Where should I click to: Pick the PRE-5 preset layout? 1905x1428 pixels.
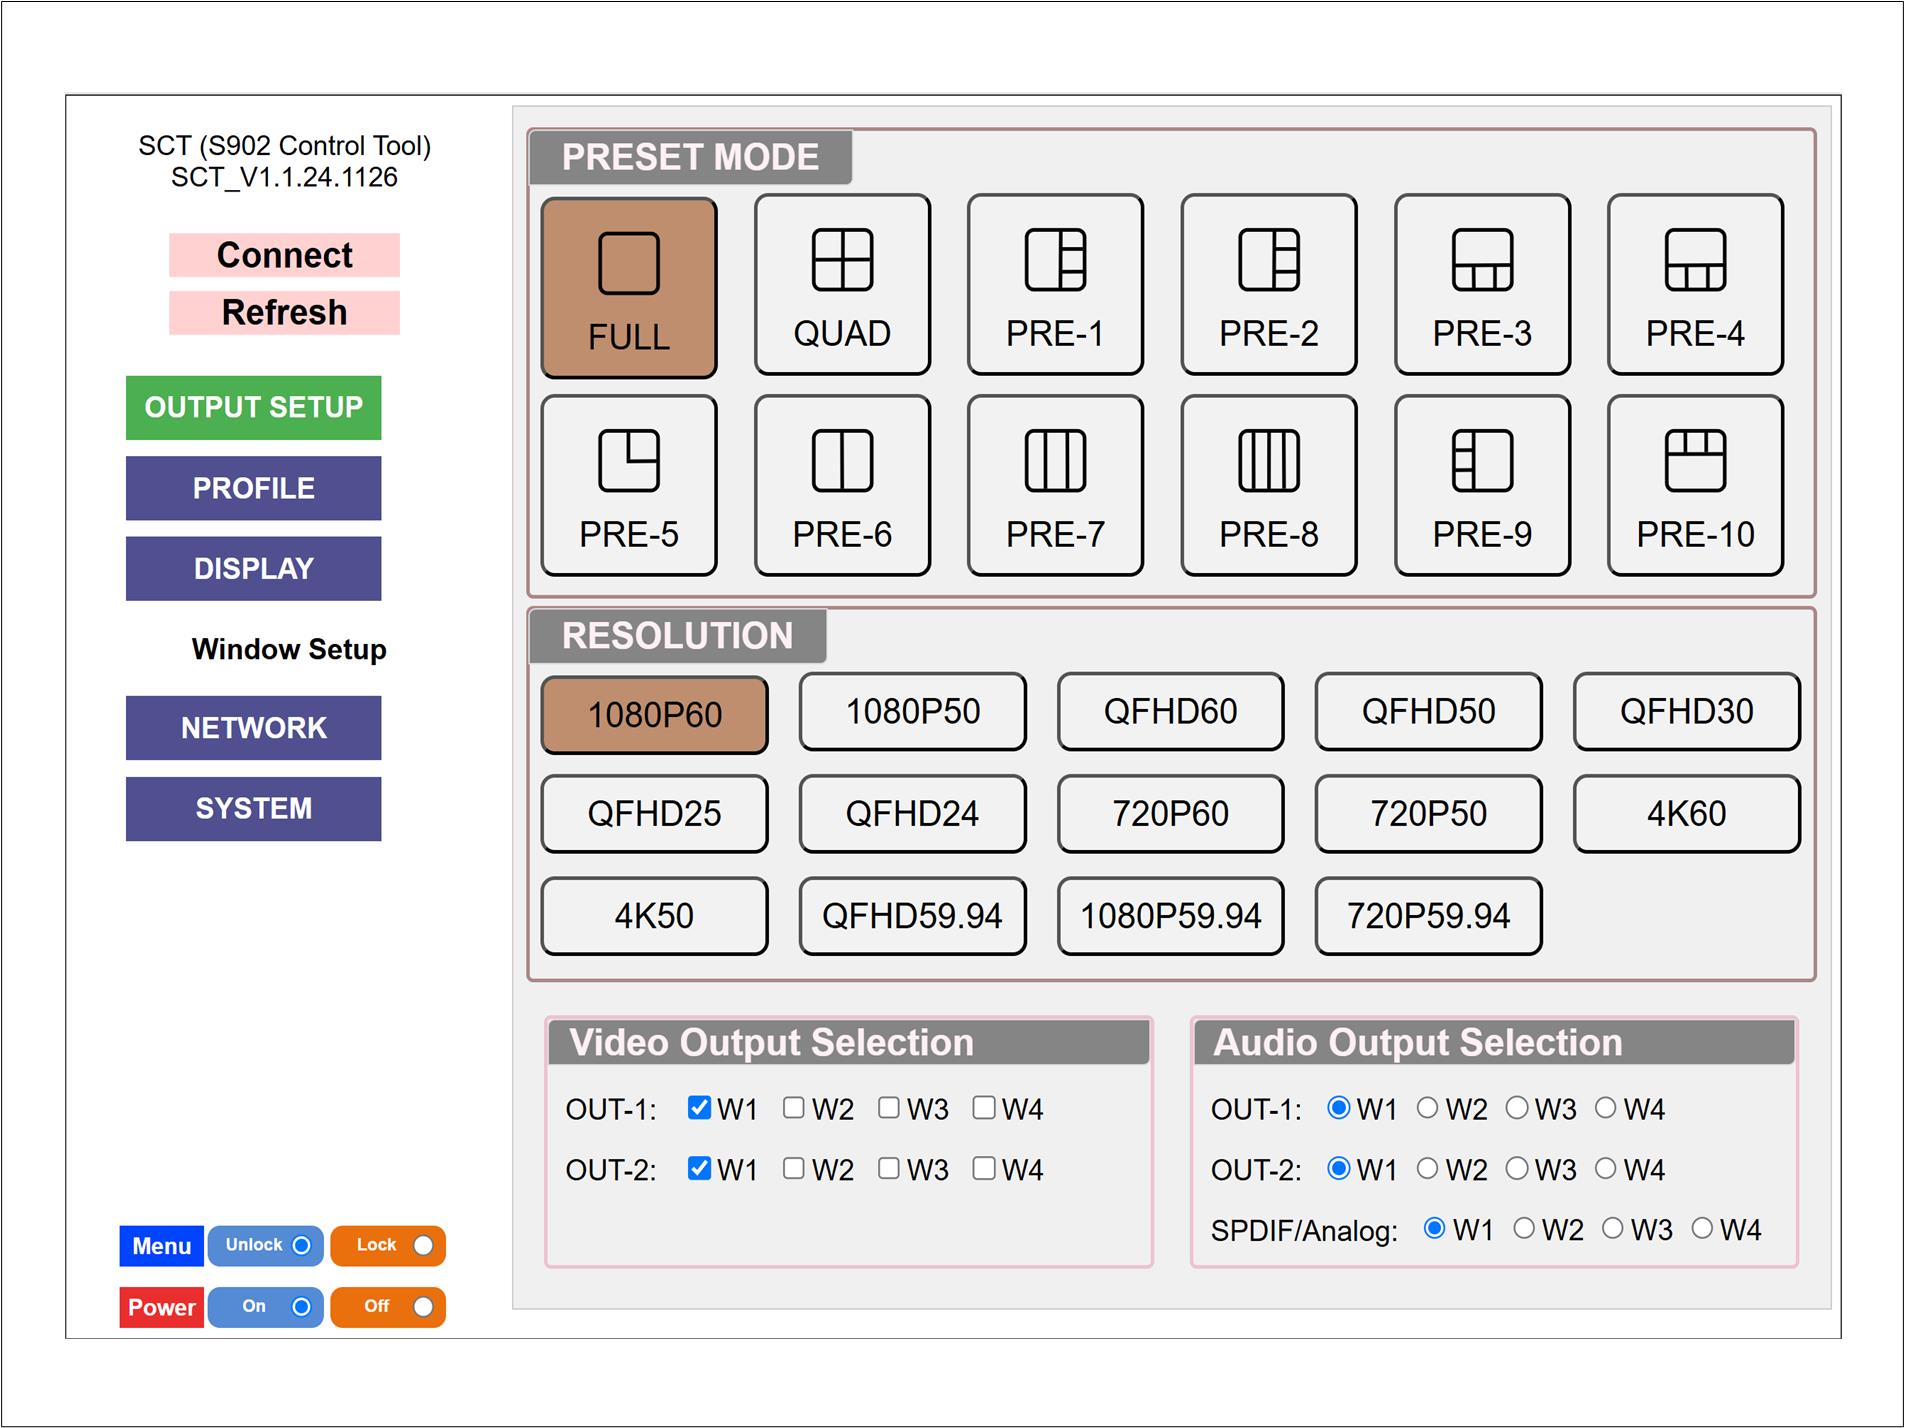coord(629,486)
